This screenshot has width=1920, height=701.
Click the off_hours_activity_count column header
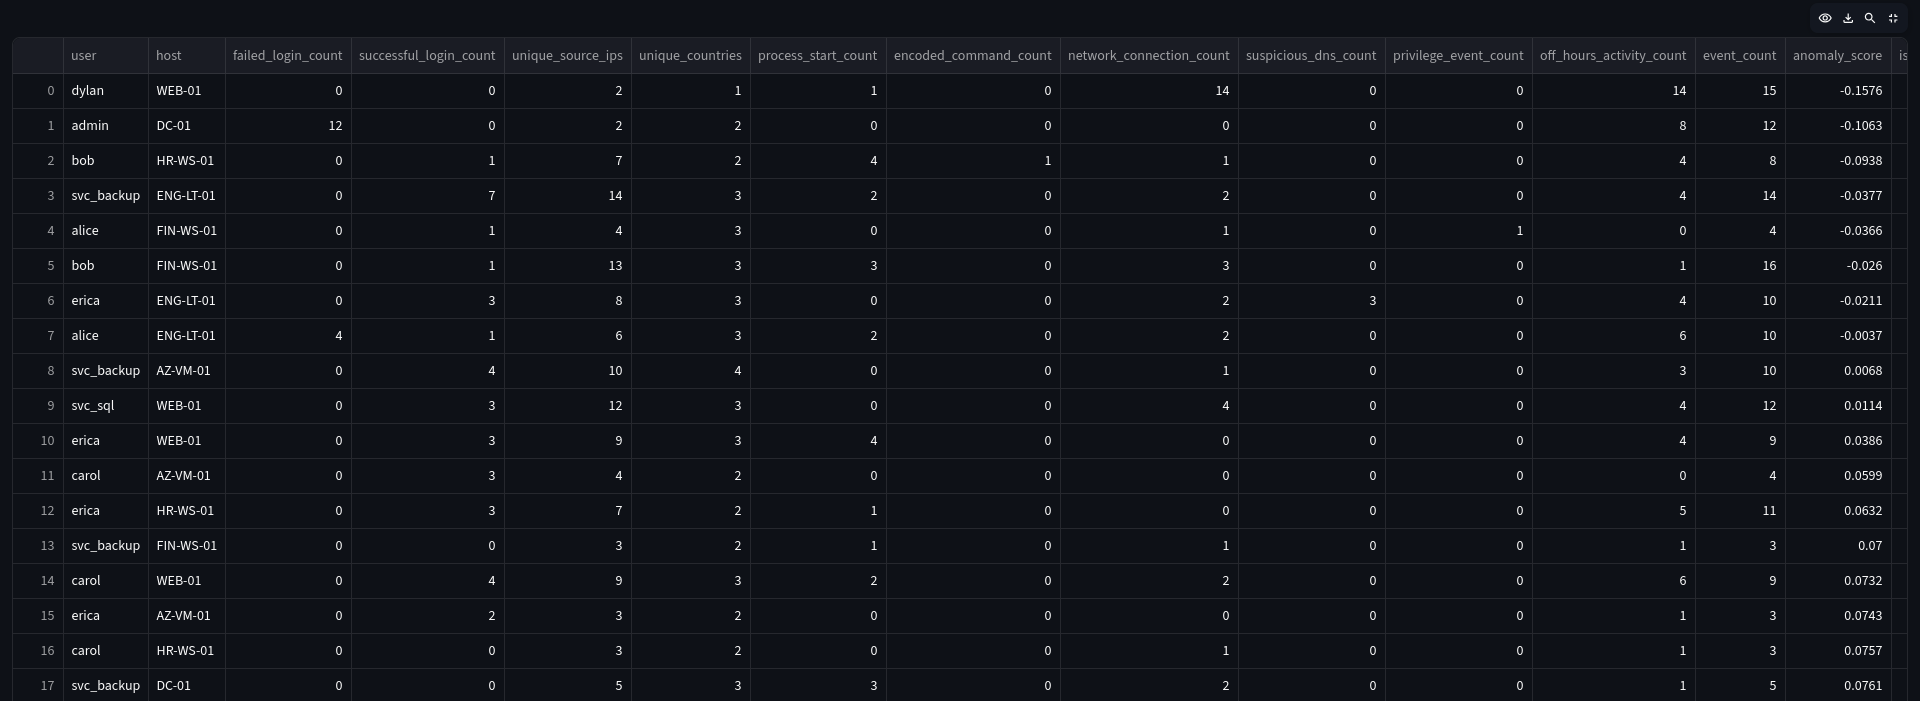tap(1614, 56)
